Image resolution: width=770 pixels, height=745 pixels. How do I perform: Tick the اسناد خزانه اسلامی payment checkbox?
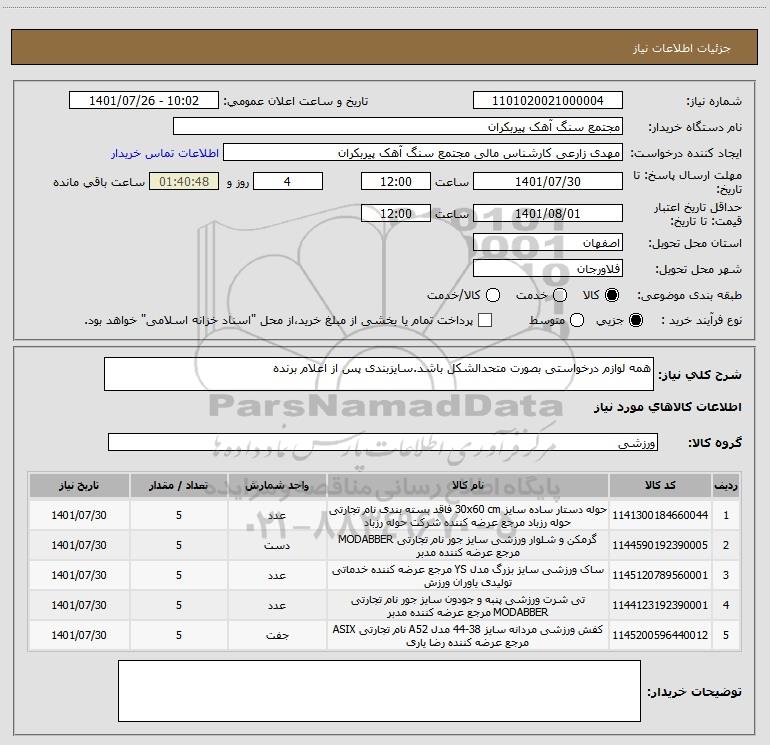pyautogui.click(x=485, y=320)
